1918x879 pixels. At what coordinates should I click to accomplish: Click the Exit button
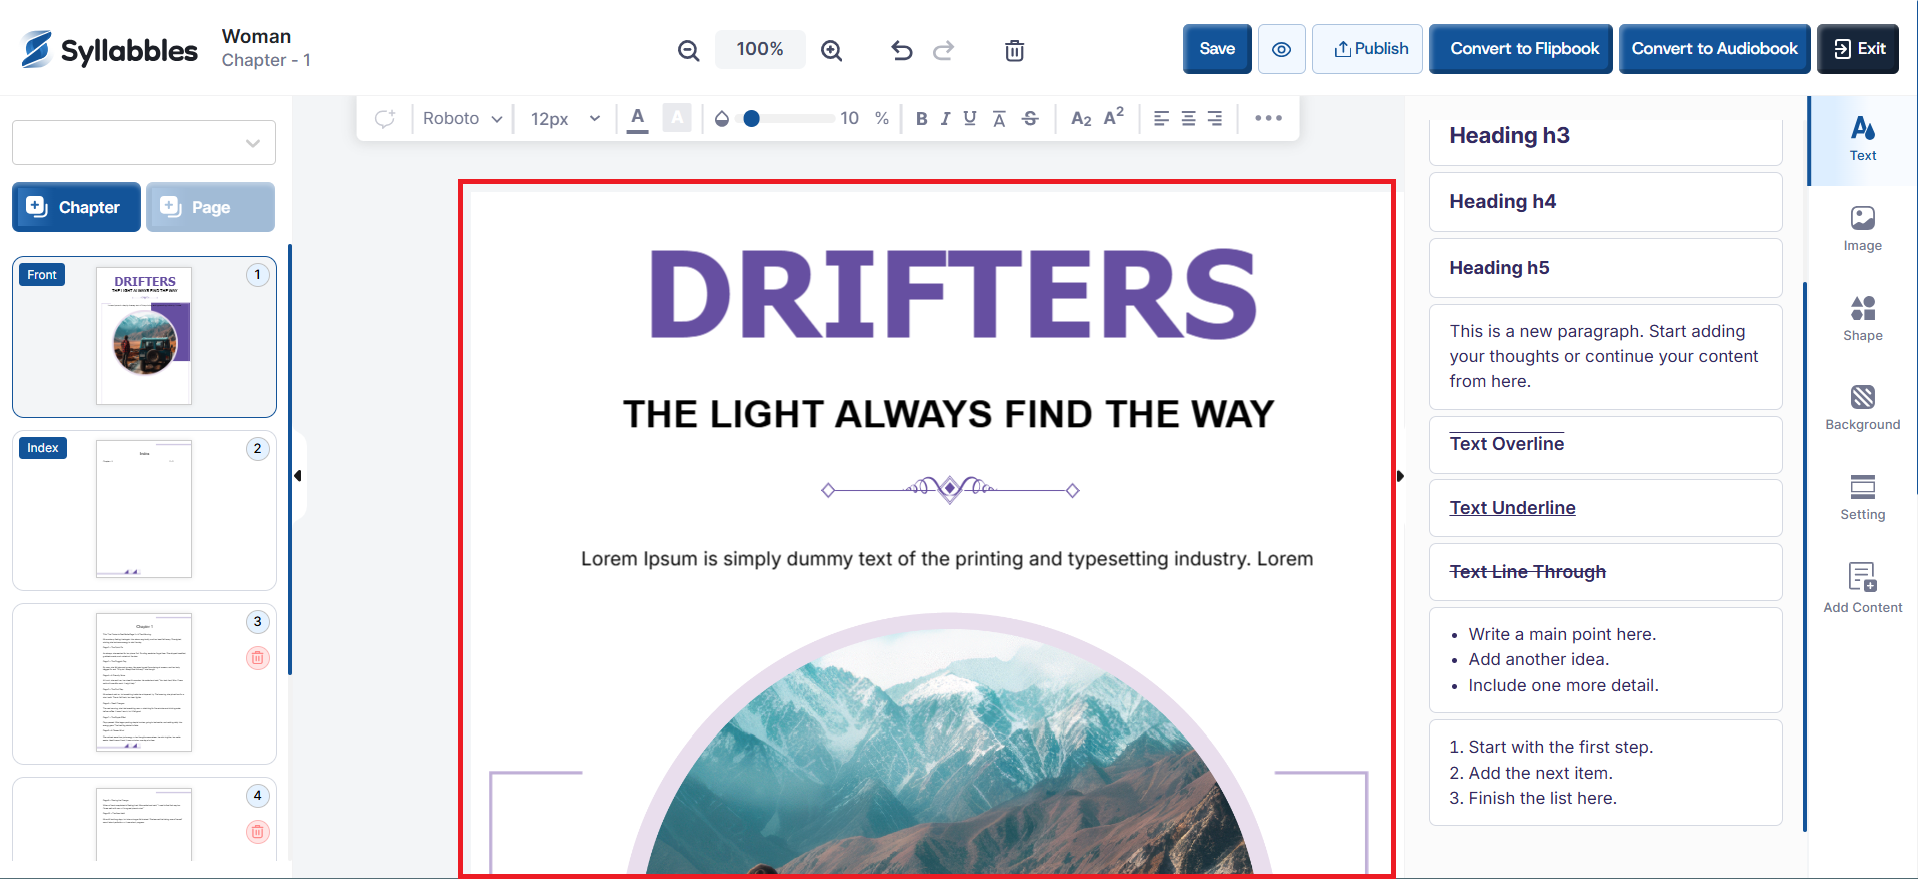pyautogui.click(x=1858, y=49)
